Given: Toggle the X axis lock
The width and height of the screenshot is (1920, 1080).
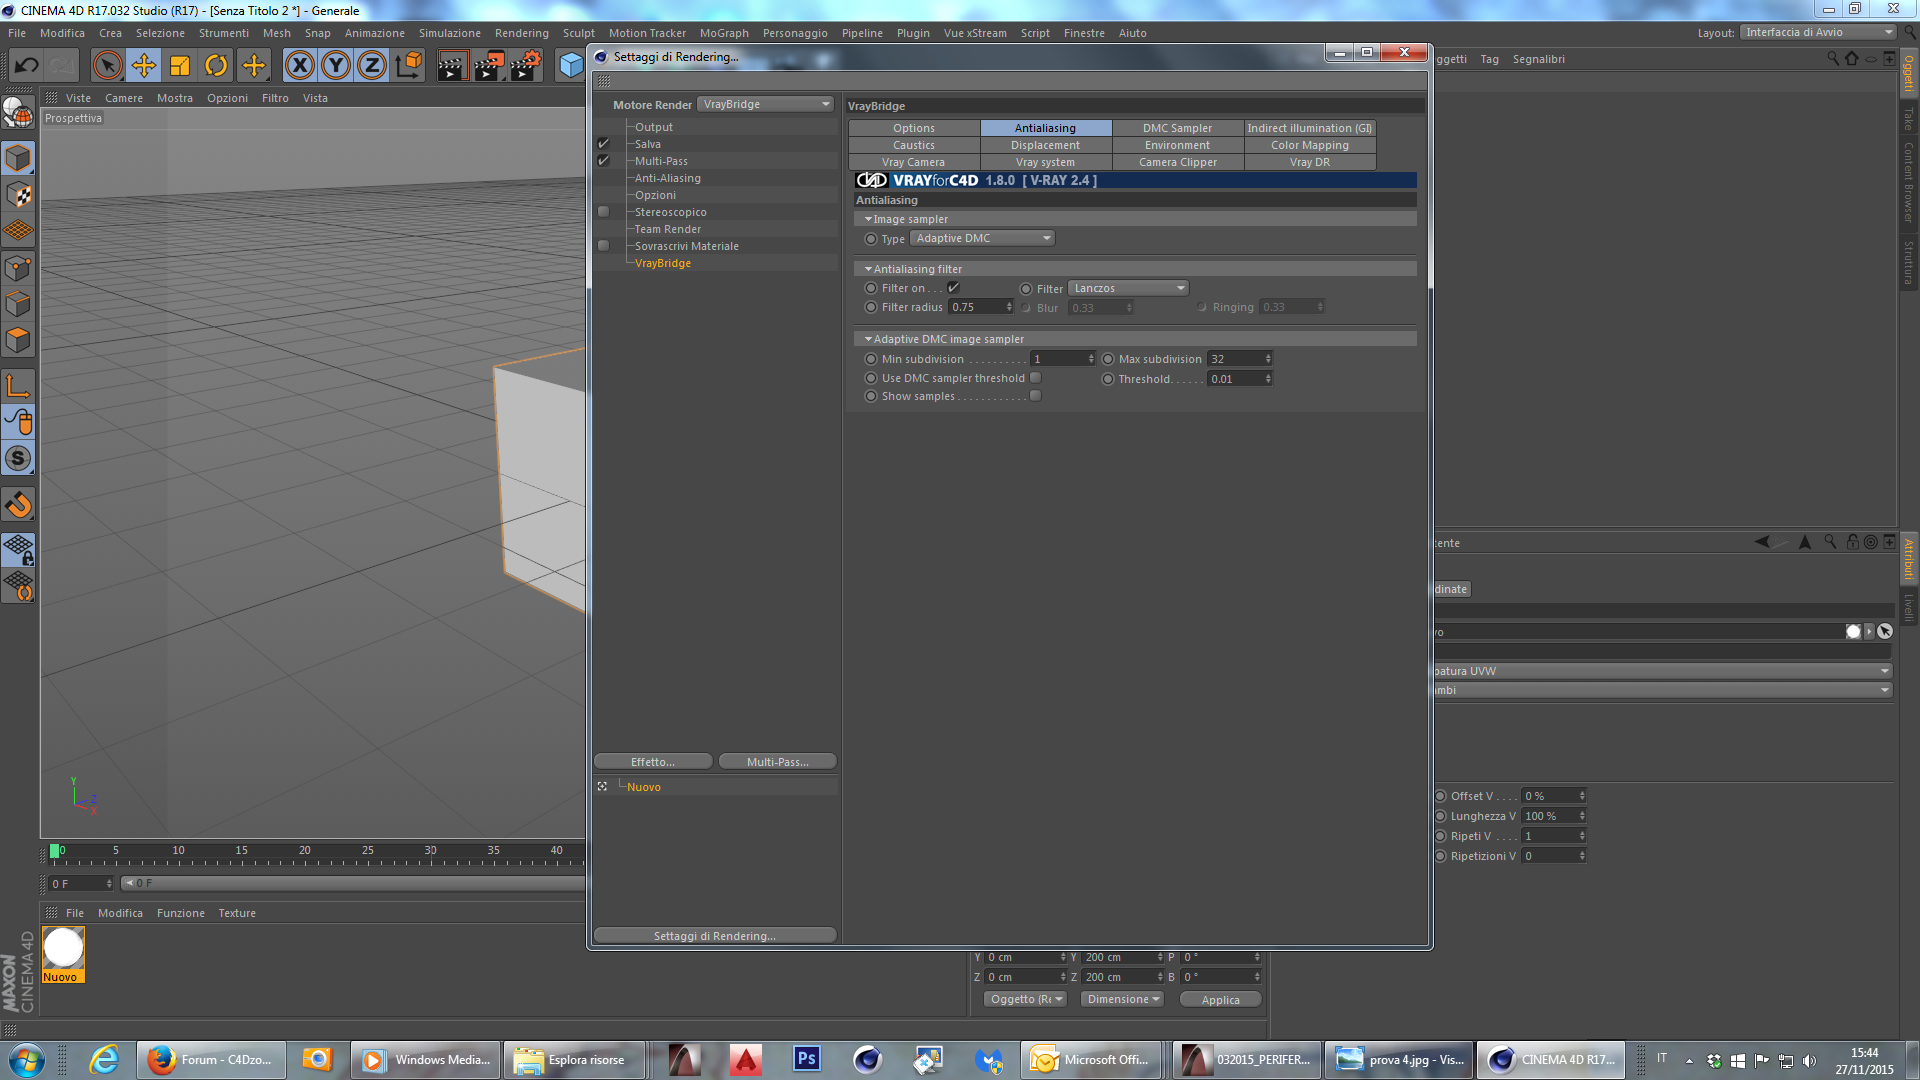Looking at the screenshot, I should pyautogui.click(x=299, y=66).
